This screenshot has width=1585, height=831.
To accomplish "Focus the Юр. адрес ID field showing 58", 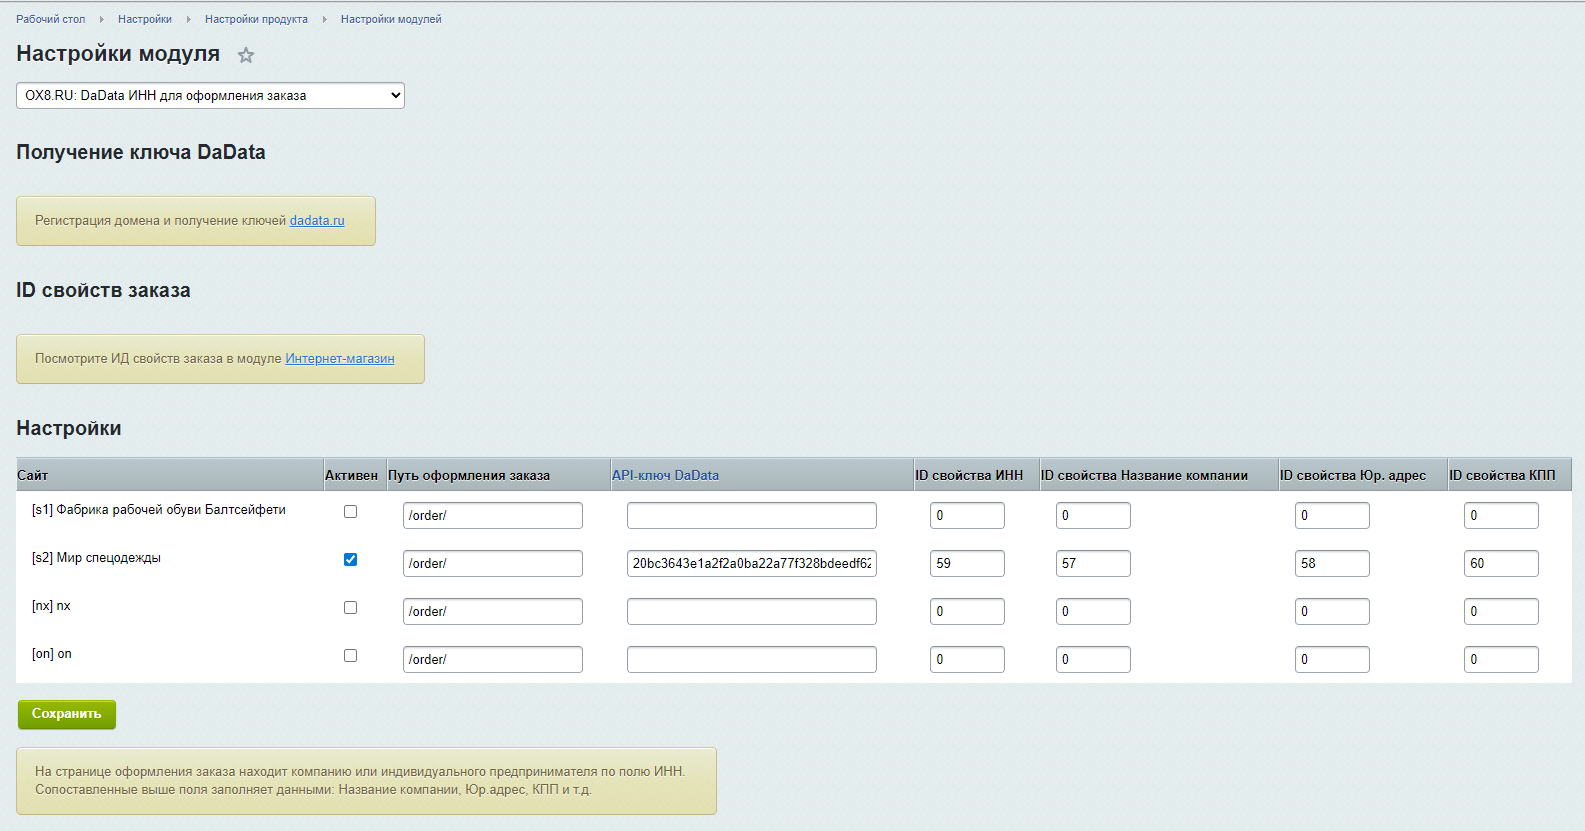I will pyautogui.click(x=1331, y=564).
